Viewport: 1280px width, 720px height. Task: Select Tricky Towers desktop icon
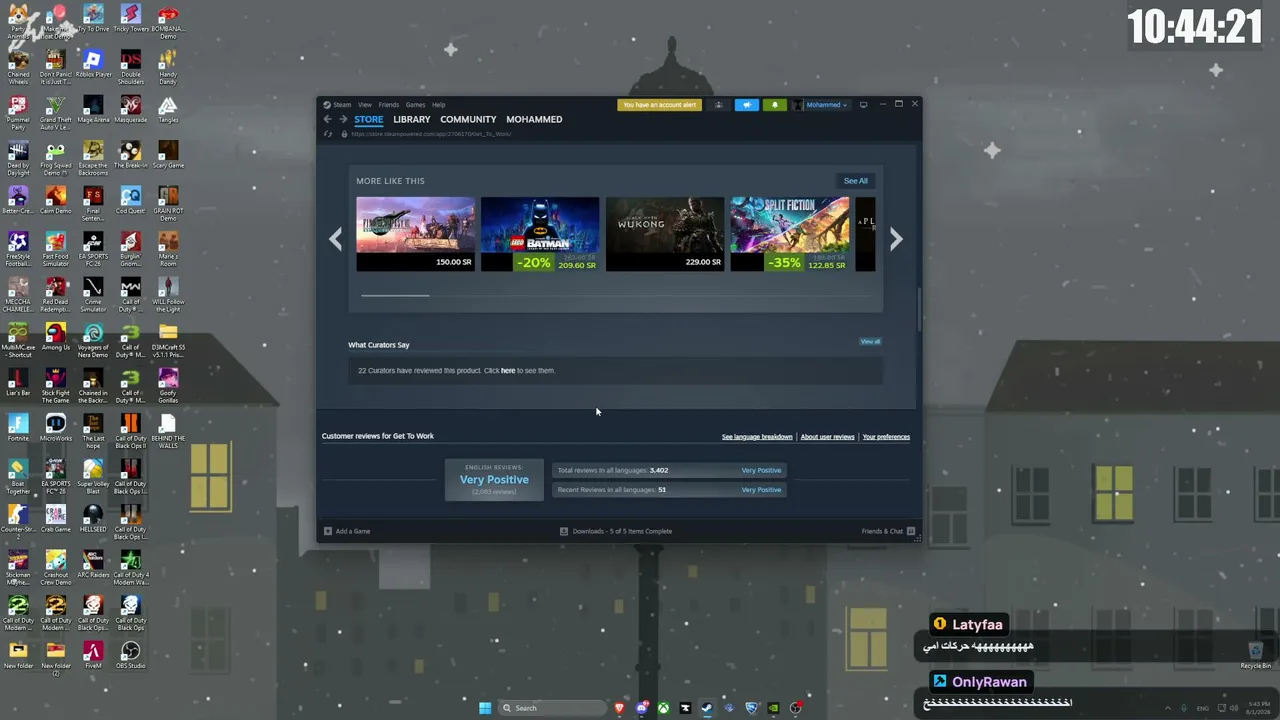130,19
